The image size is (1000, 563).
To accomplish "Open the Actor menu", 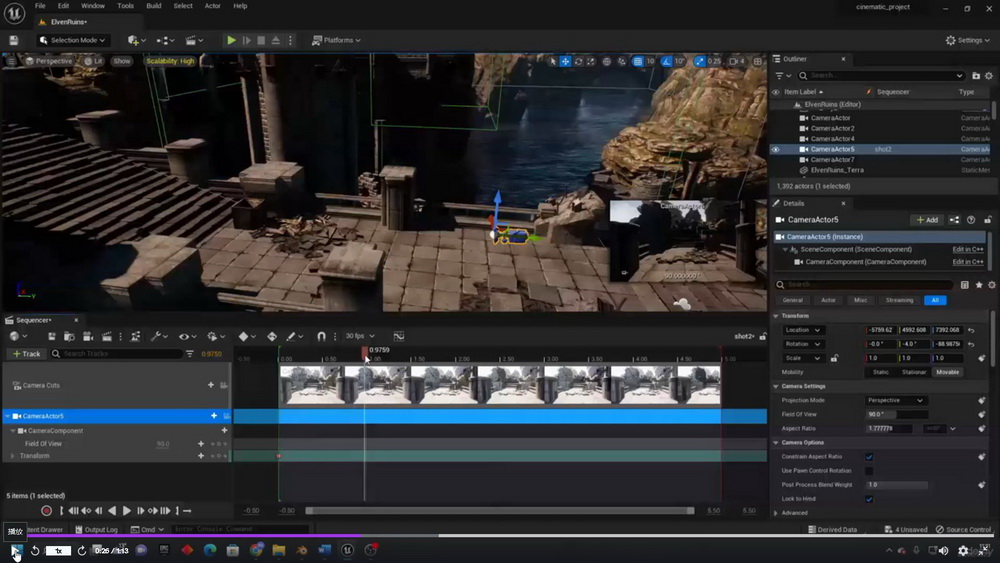I will [212, 6].
